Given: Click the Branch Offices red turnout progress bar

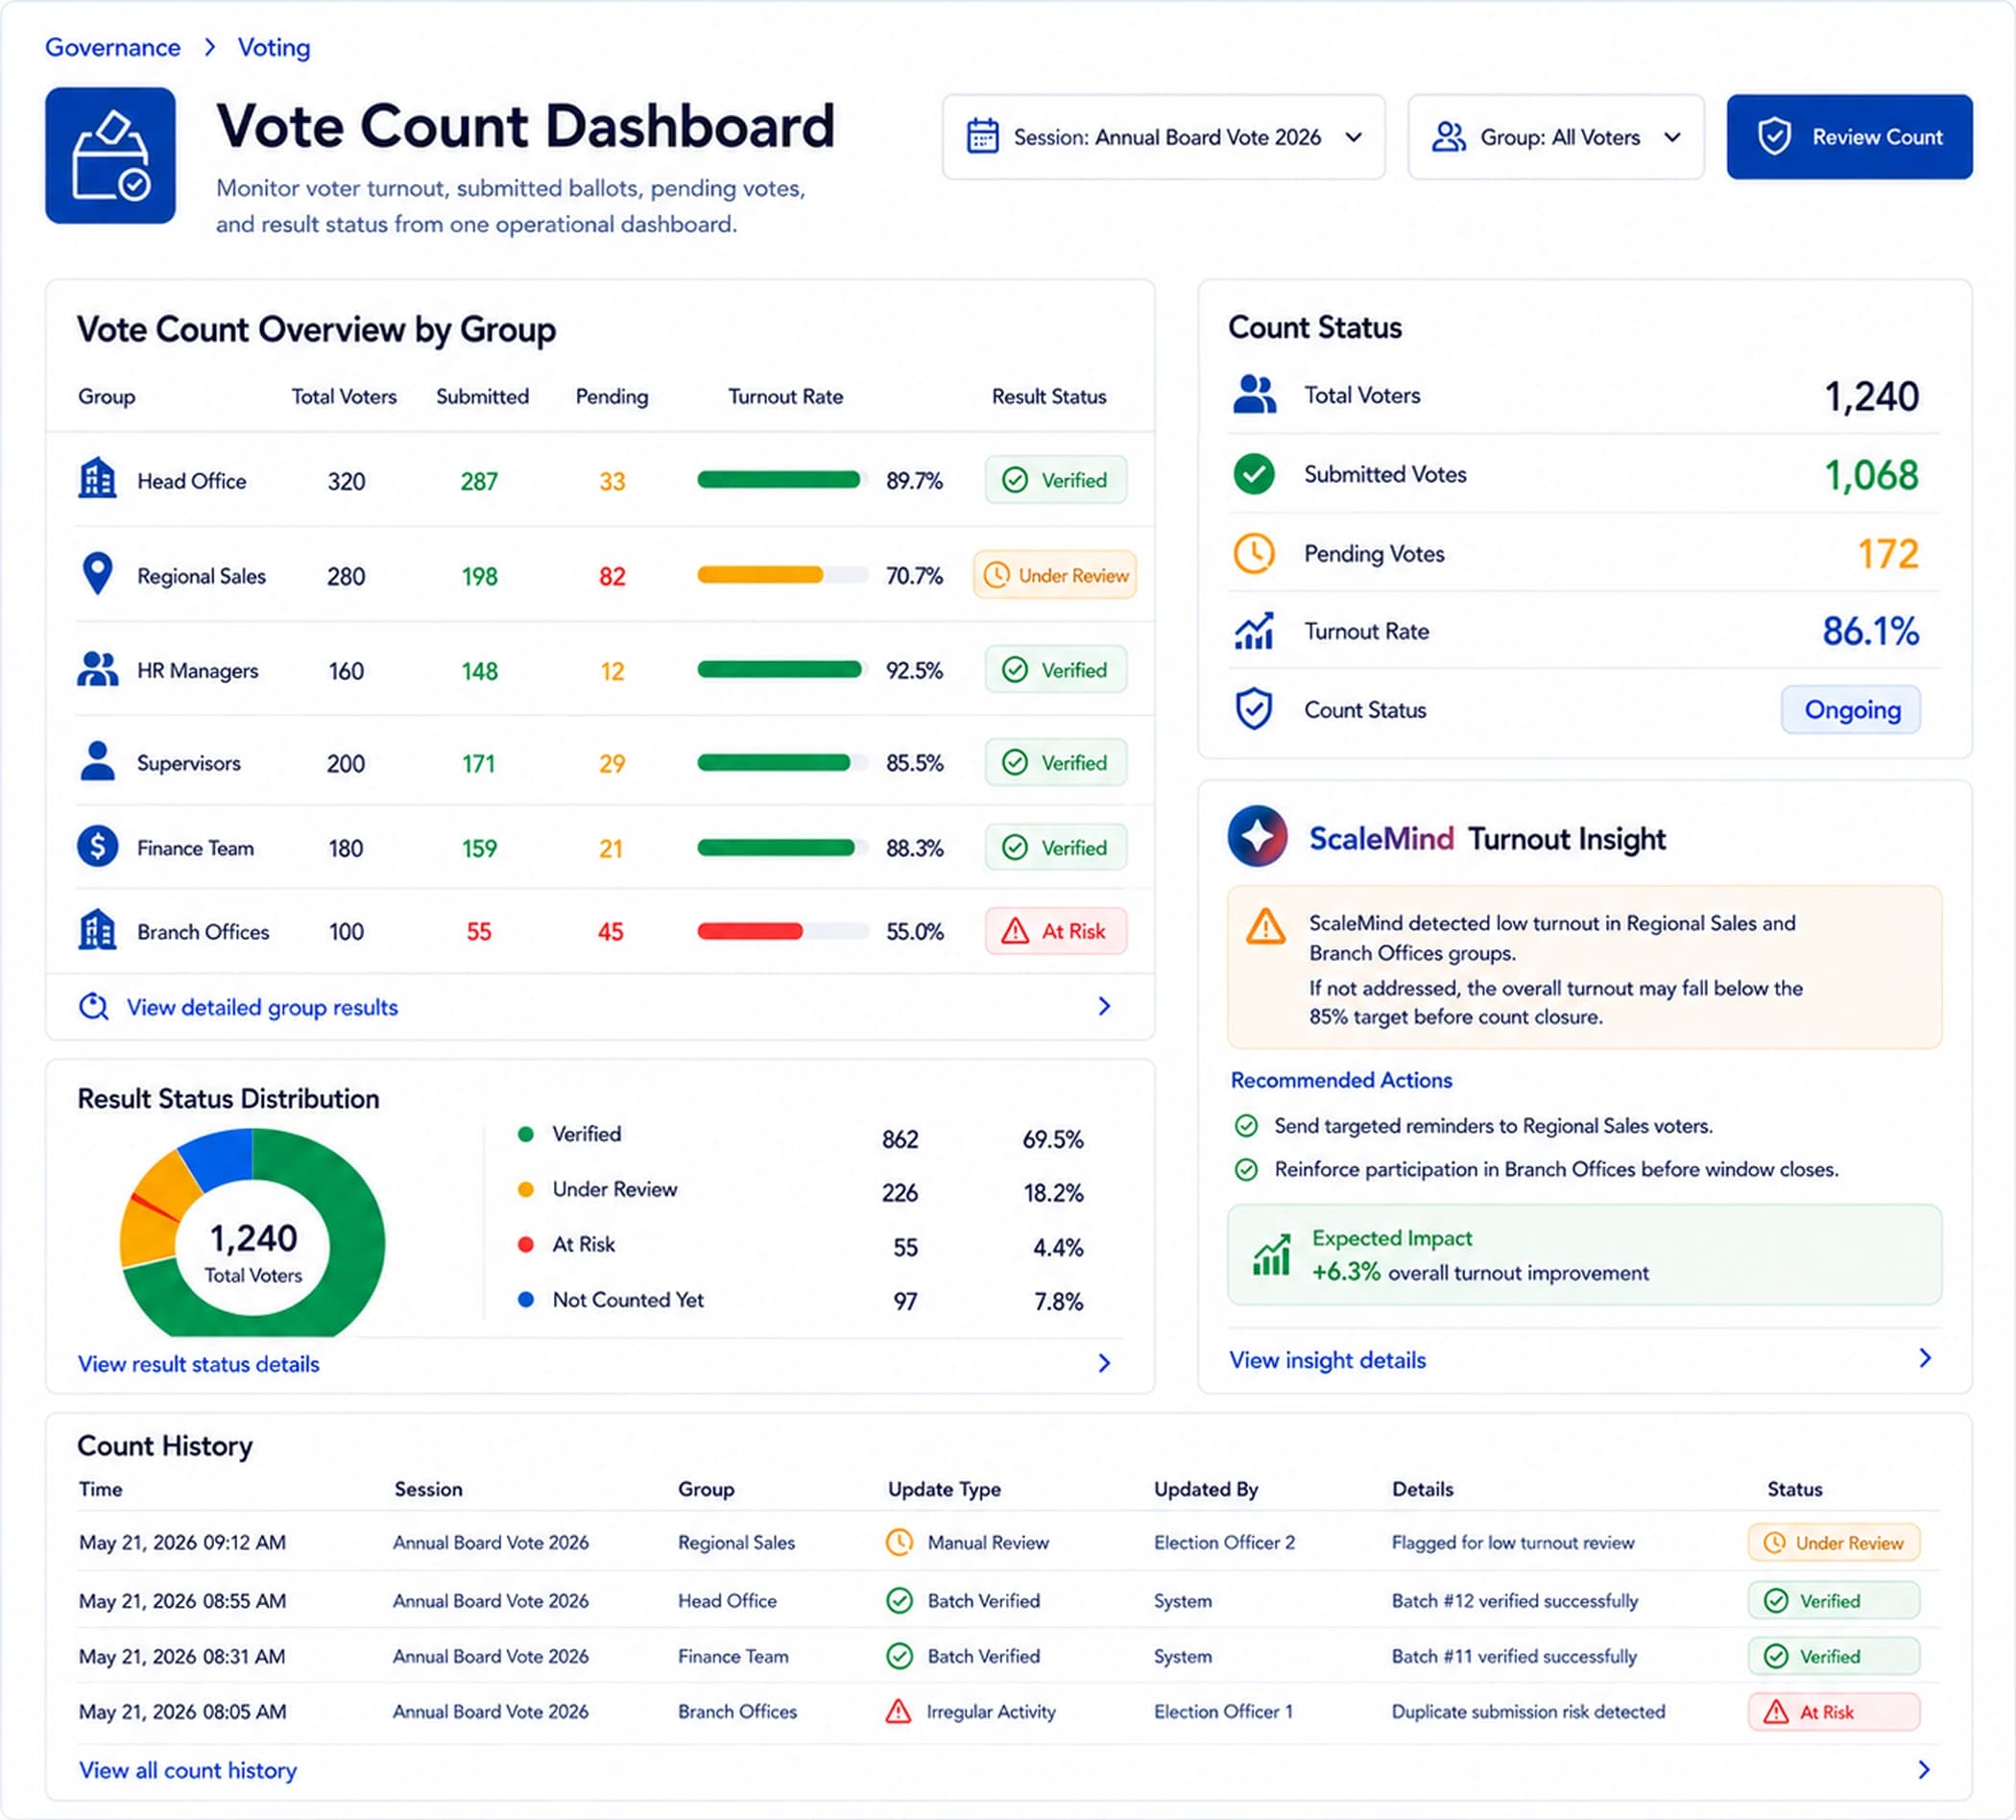Looking at the screenshot, I should (782, 931).
